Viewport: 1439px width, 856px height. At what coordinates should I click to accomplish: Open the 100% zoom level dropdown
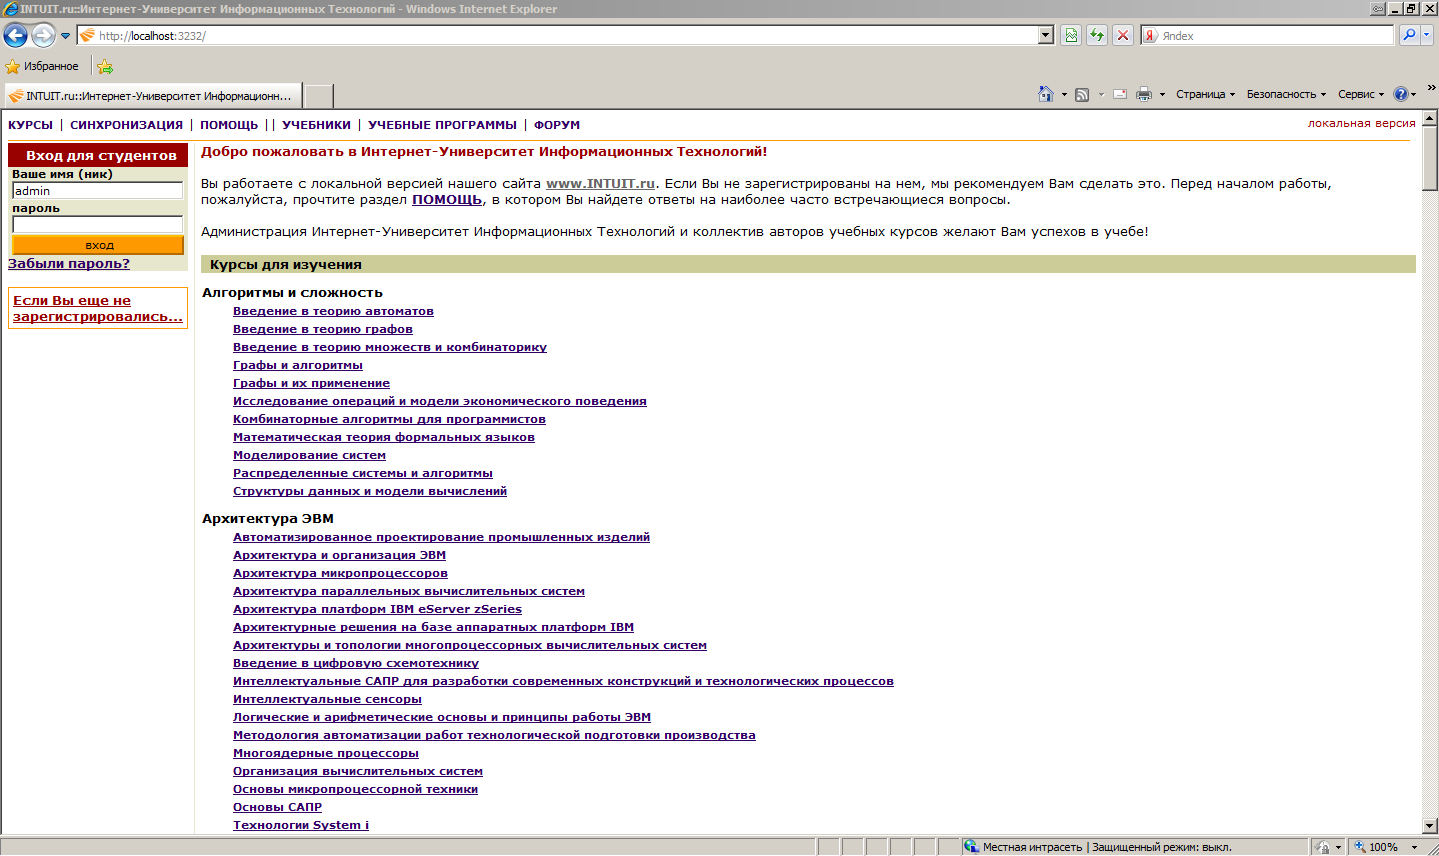(x=1414, y=847)
